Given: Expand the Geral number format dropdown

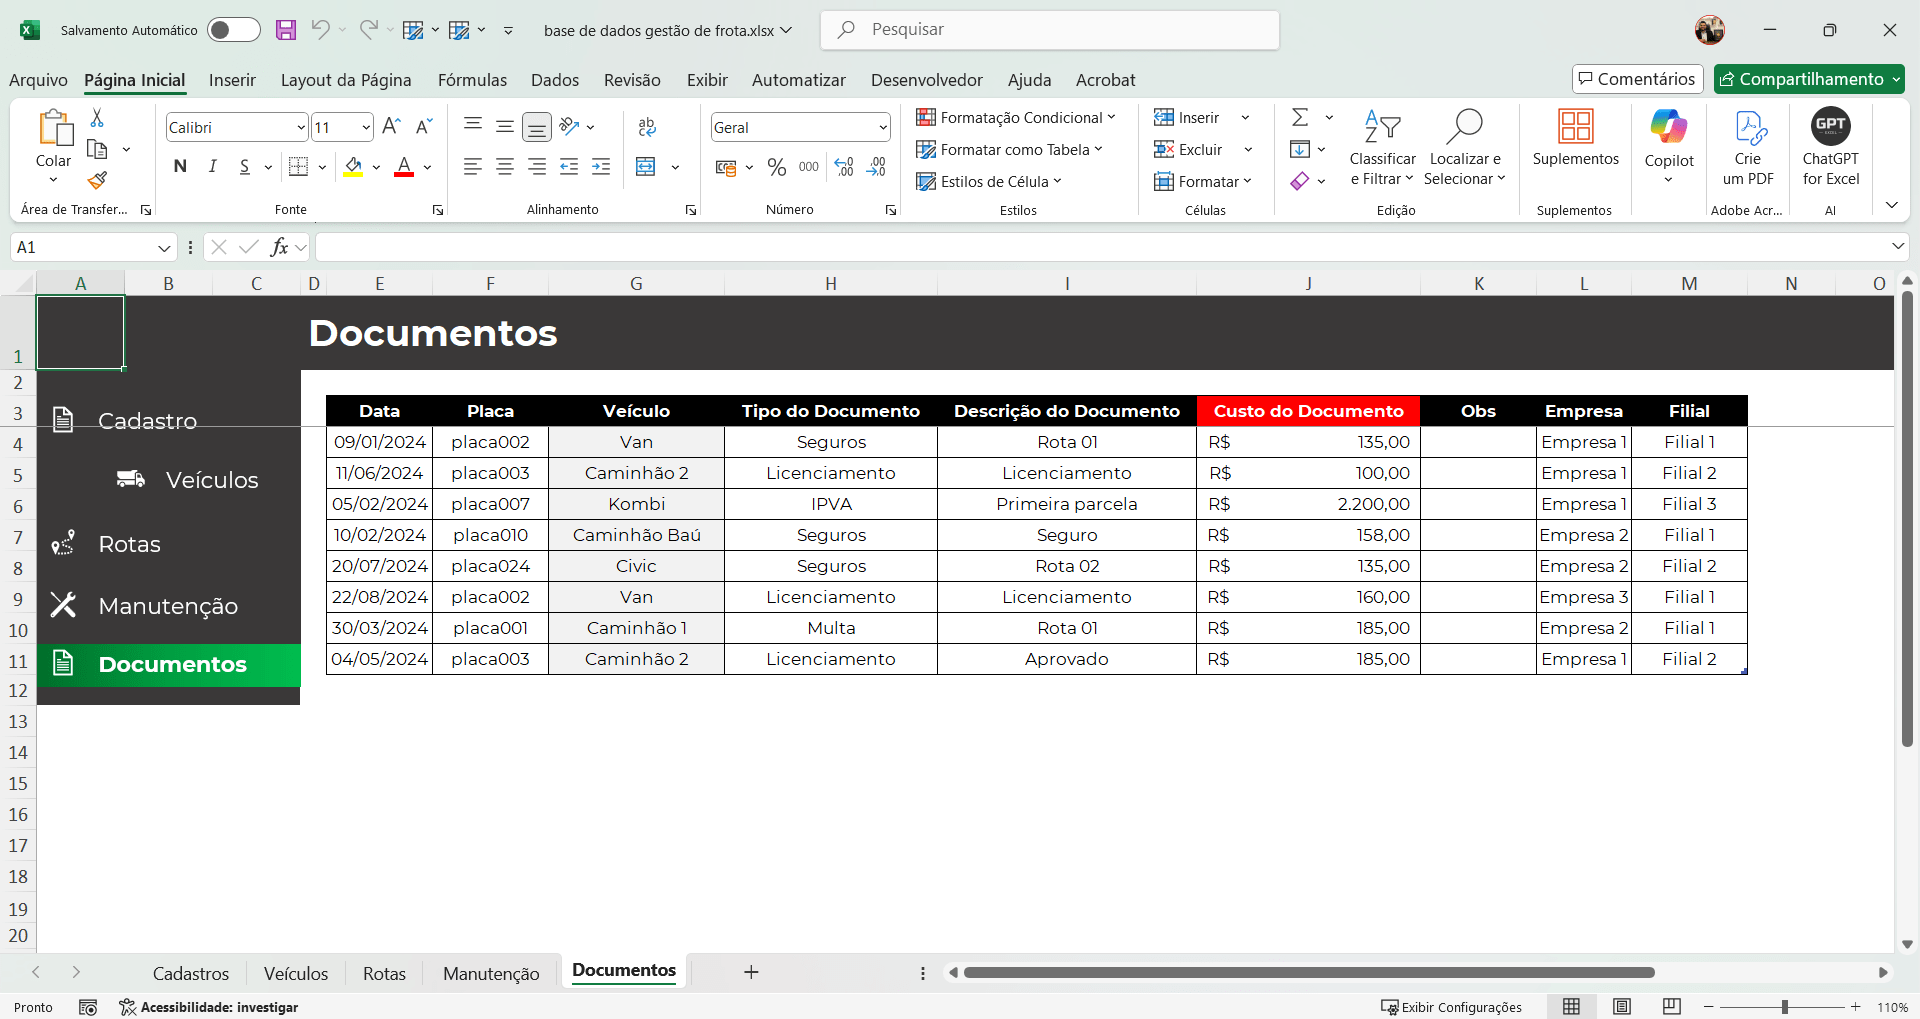Looking at the screenshot, I should point(882,128).
